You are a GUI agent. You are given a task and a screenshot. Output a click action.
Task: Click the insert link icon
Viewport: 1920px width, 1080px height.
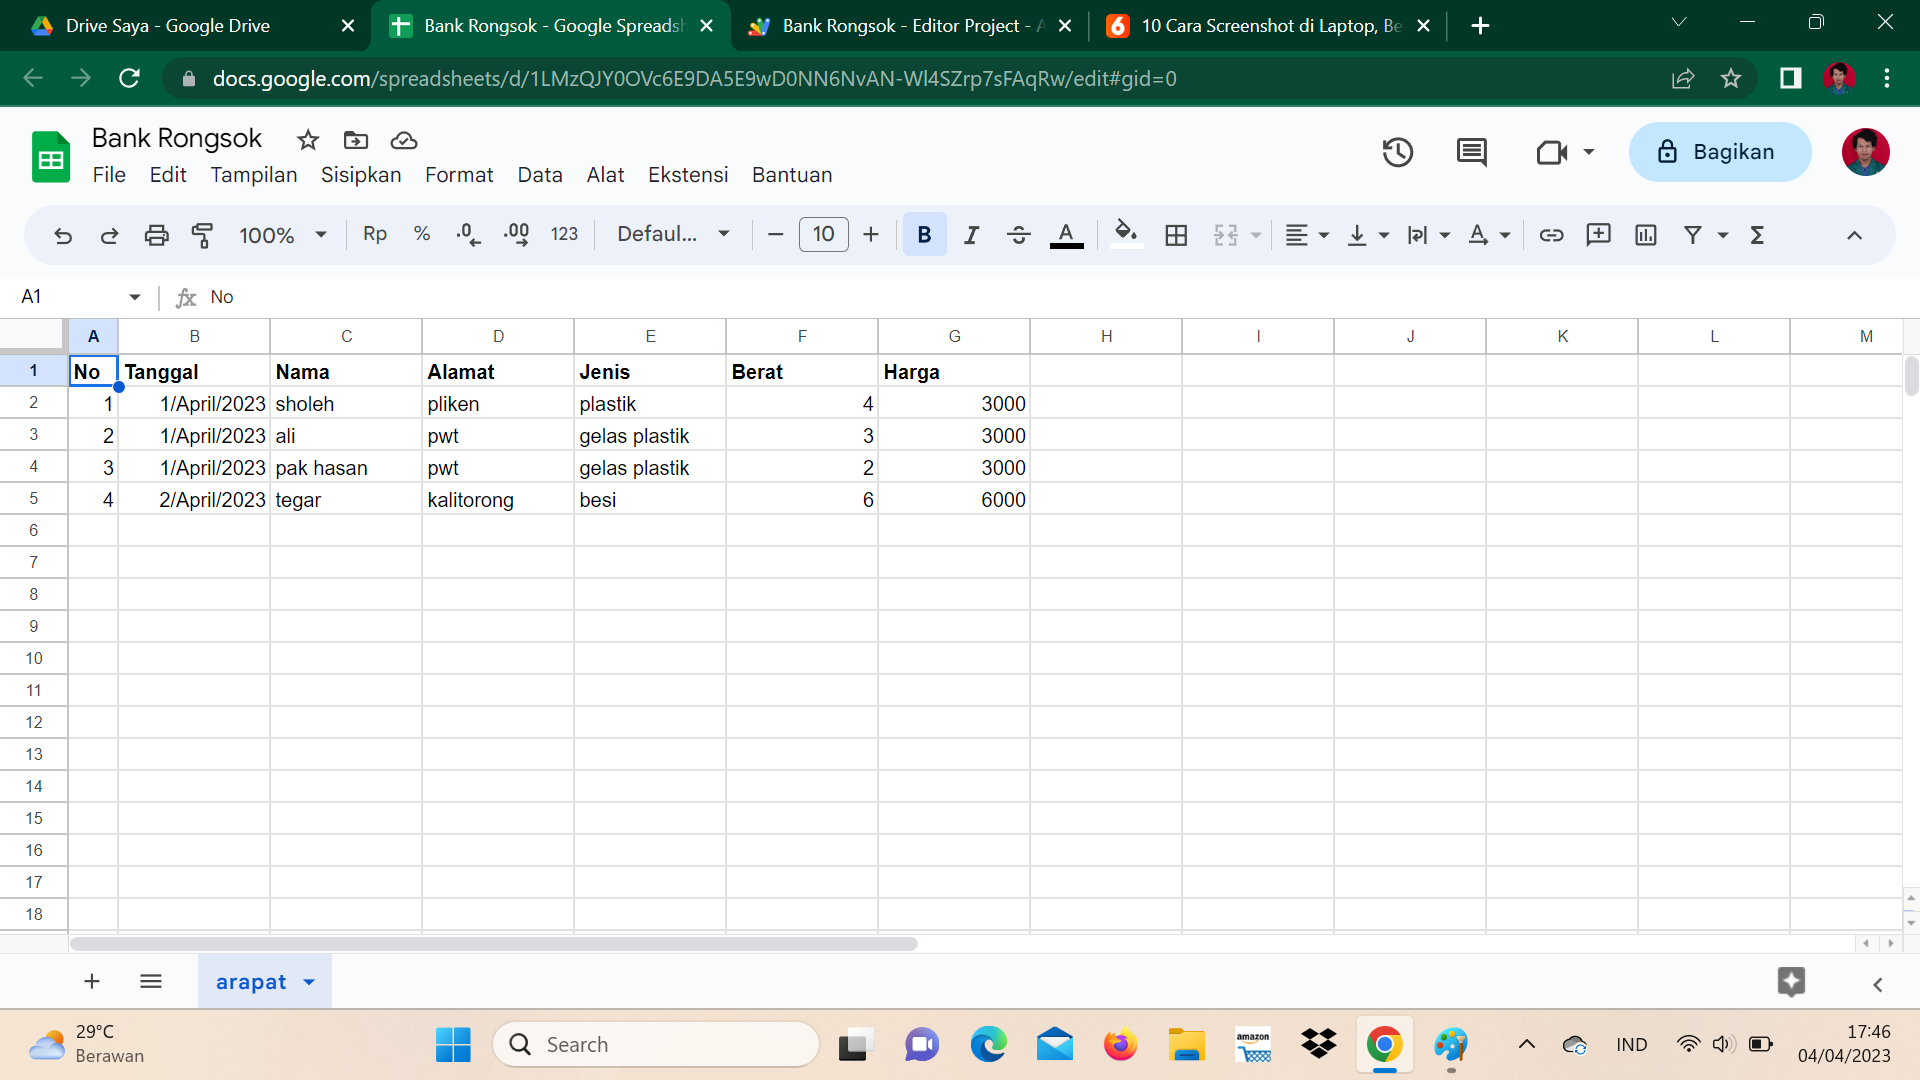point(1551,235)
